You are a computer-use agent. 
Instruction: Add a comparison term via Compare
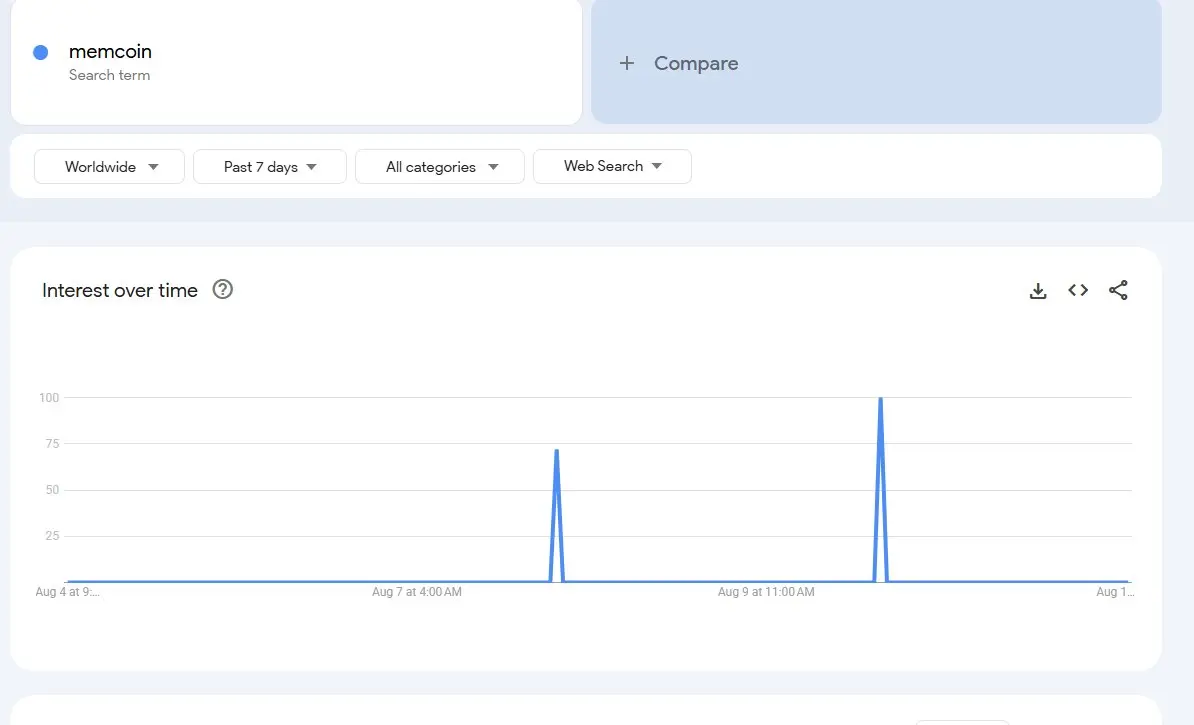point(876,62)
